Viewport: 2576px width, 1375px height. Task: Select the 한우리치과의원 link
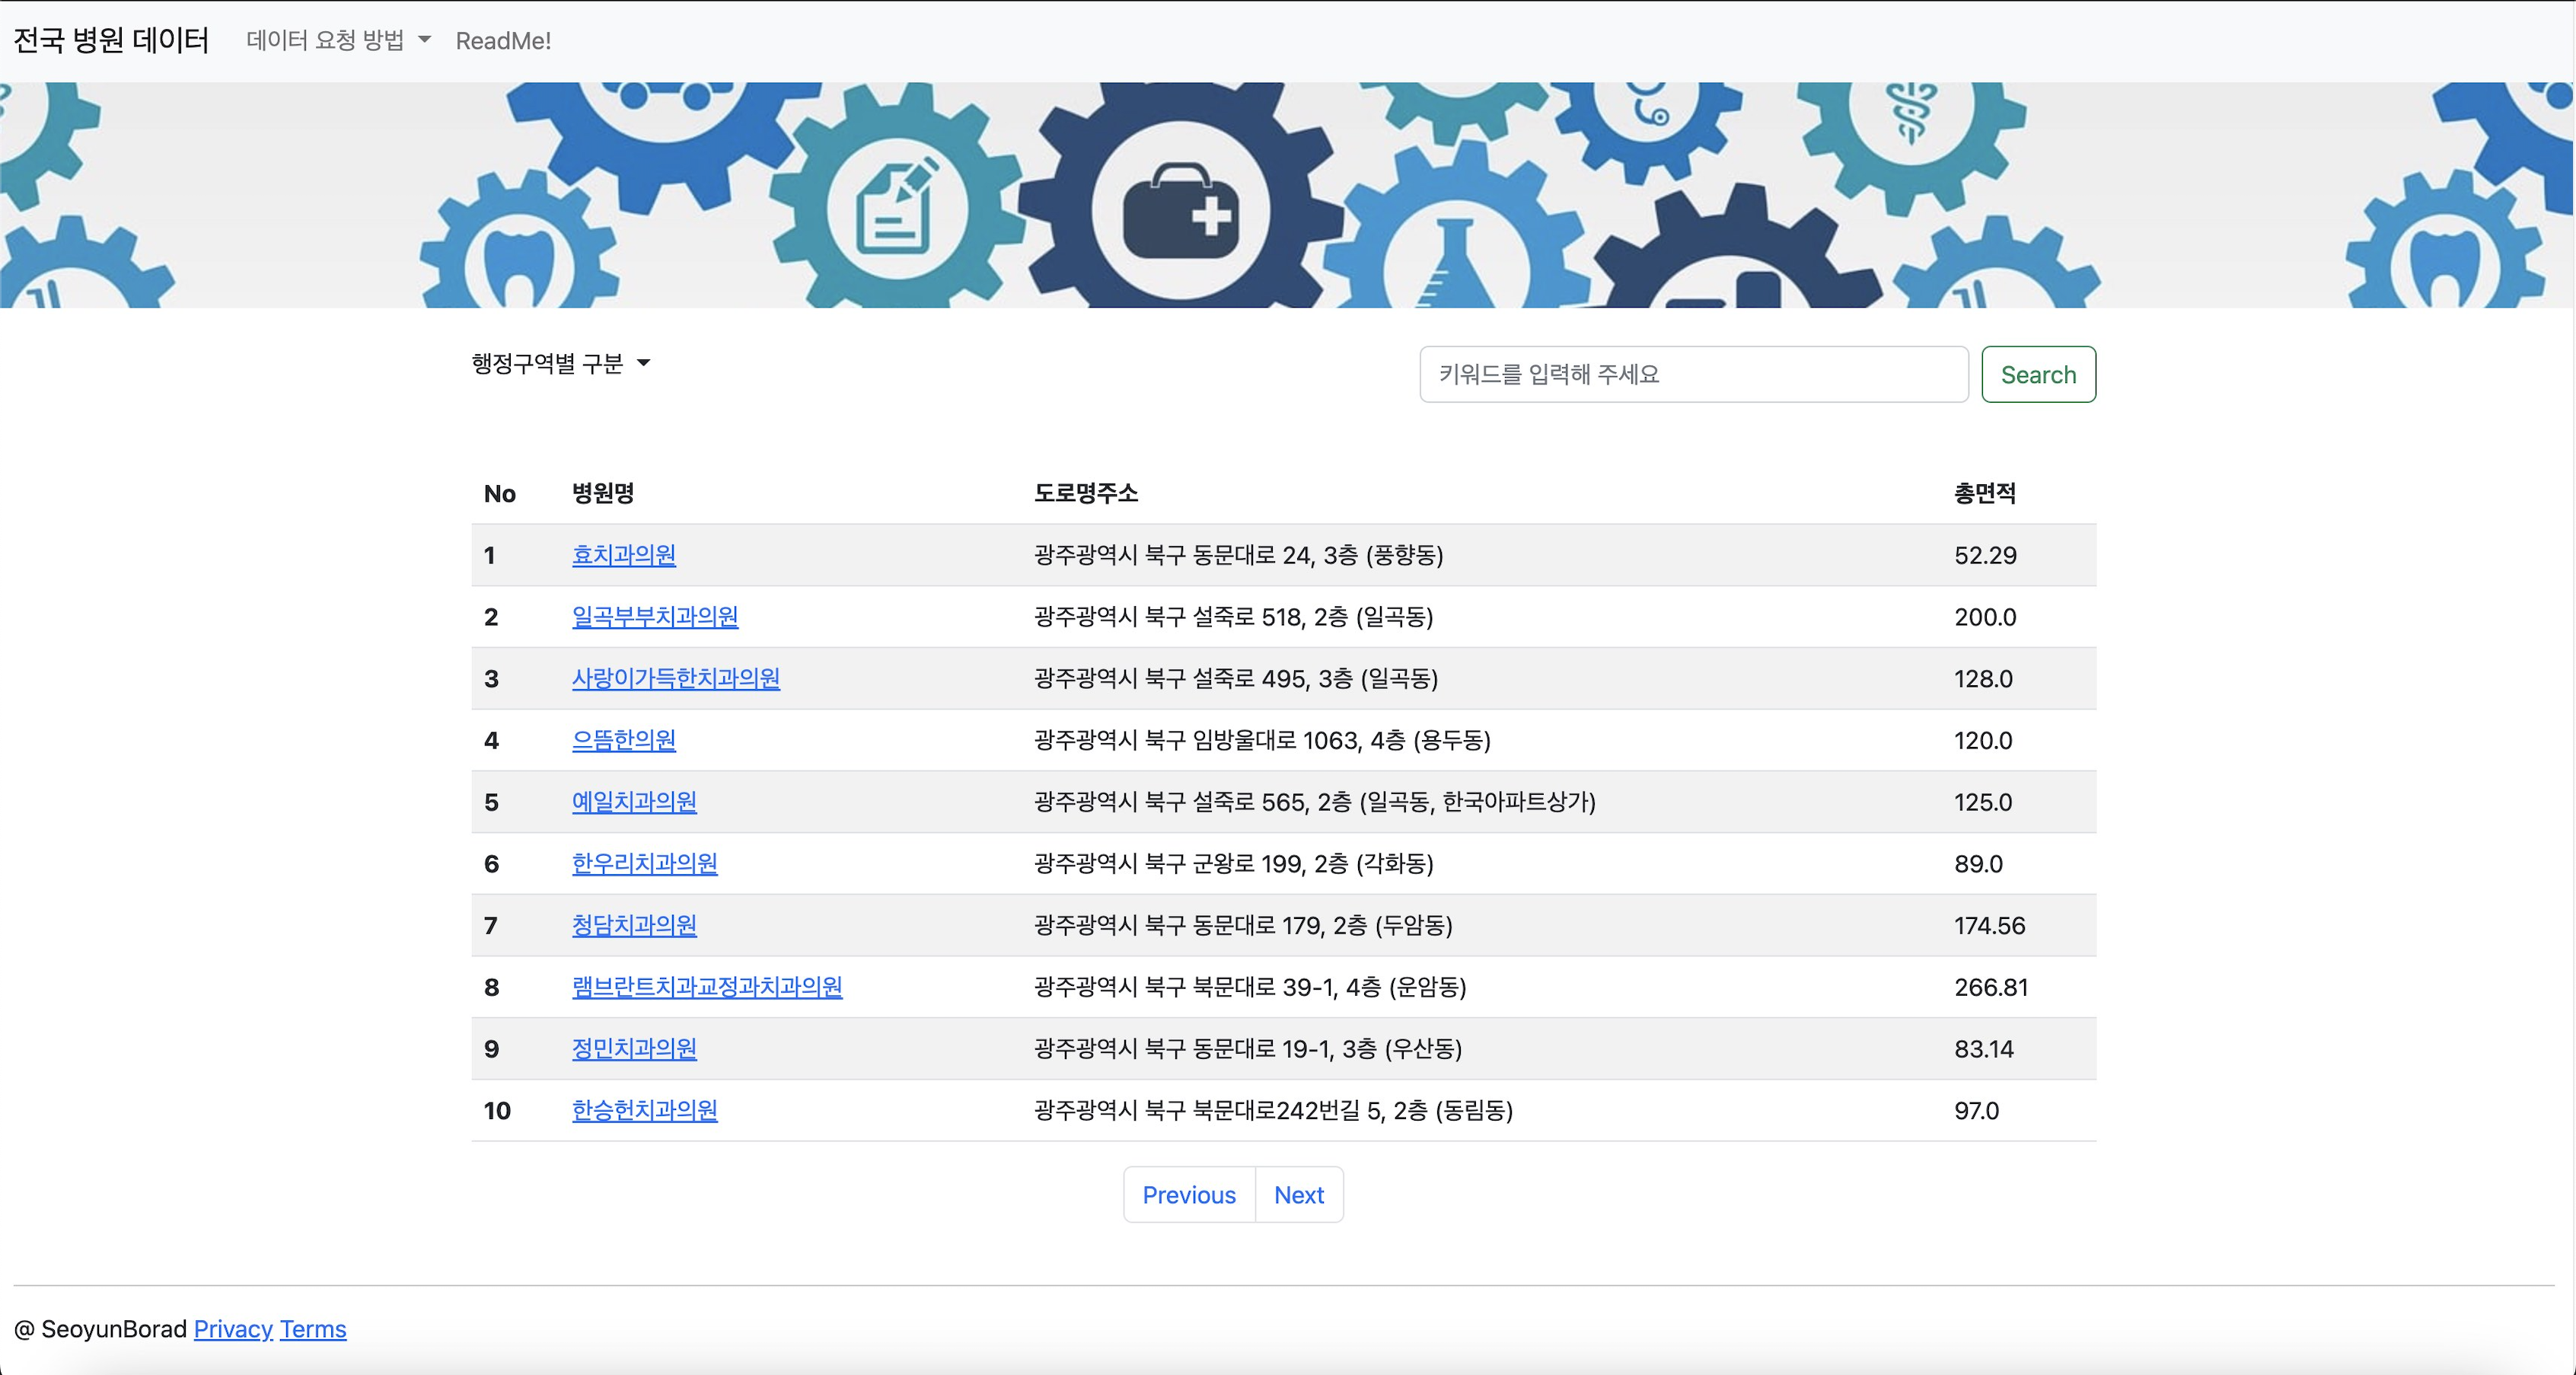(645, 864)
